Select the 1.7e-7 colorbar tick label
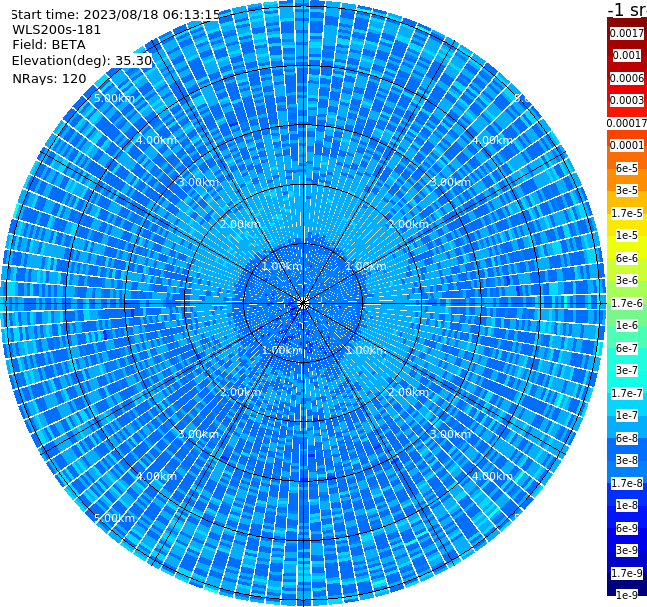This screenshot has height=607, width=647. (627, 393)
